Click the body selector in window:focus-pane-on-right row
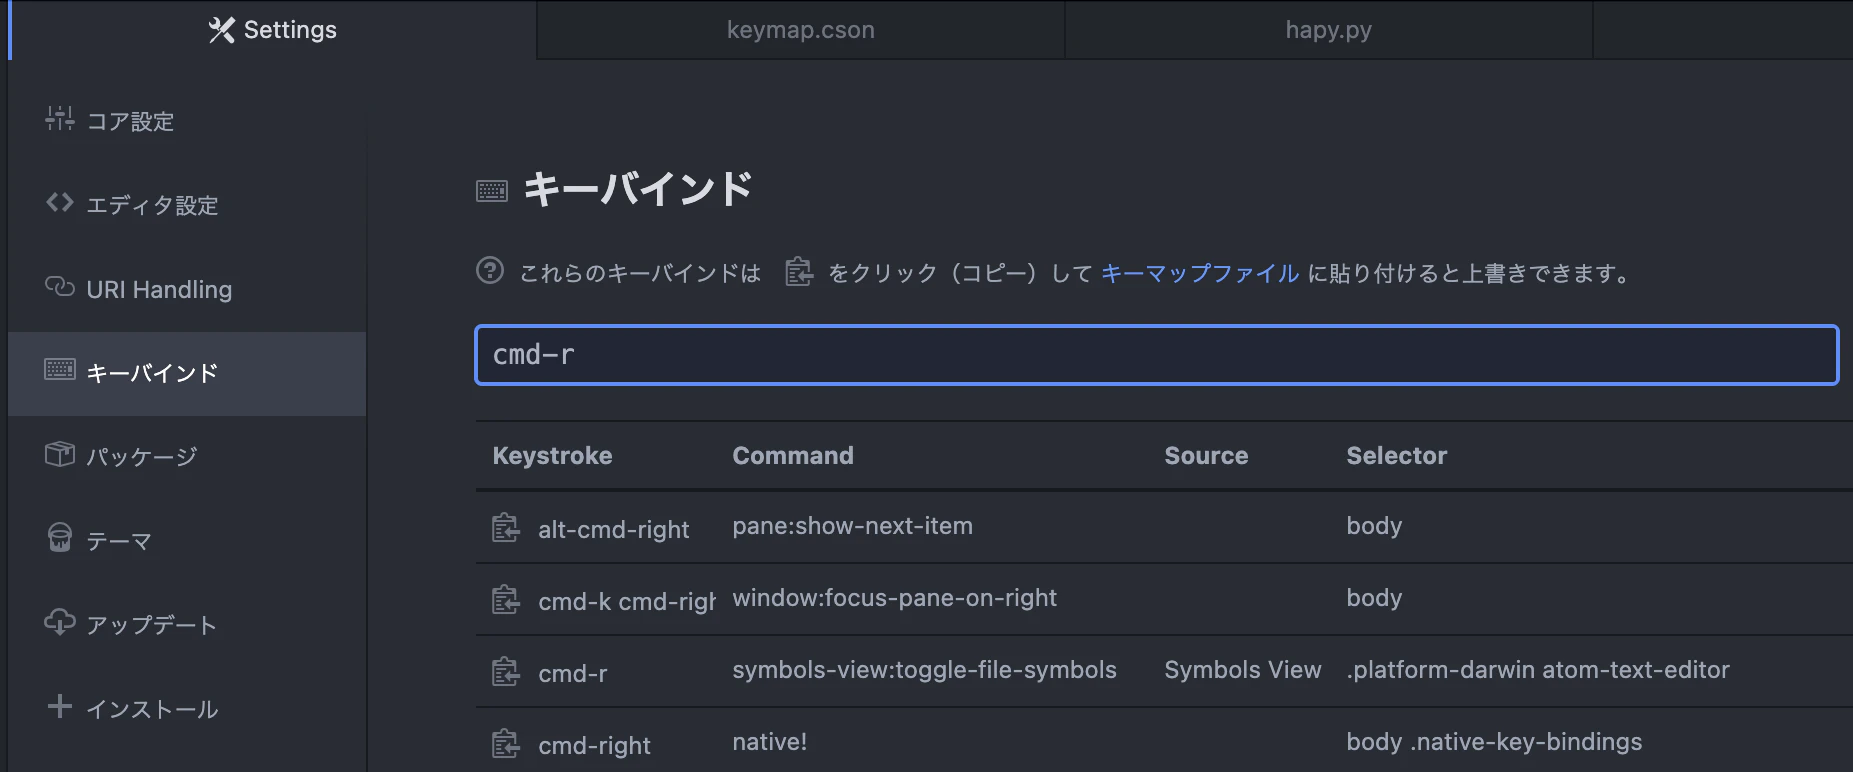 1374,598
